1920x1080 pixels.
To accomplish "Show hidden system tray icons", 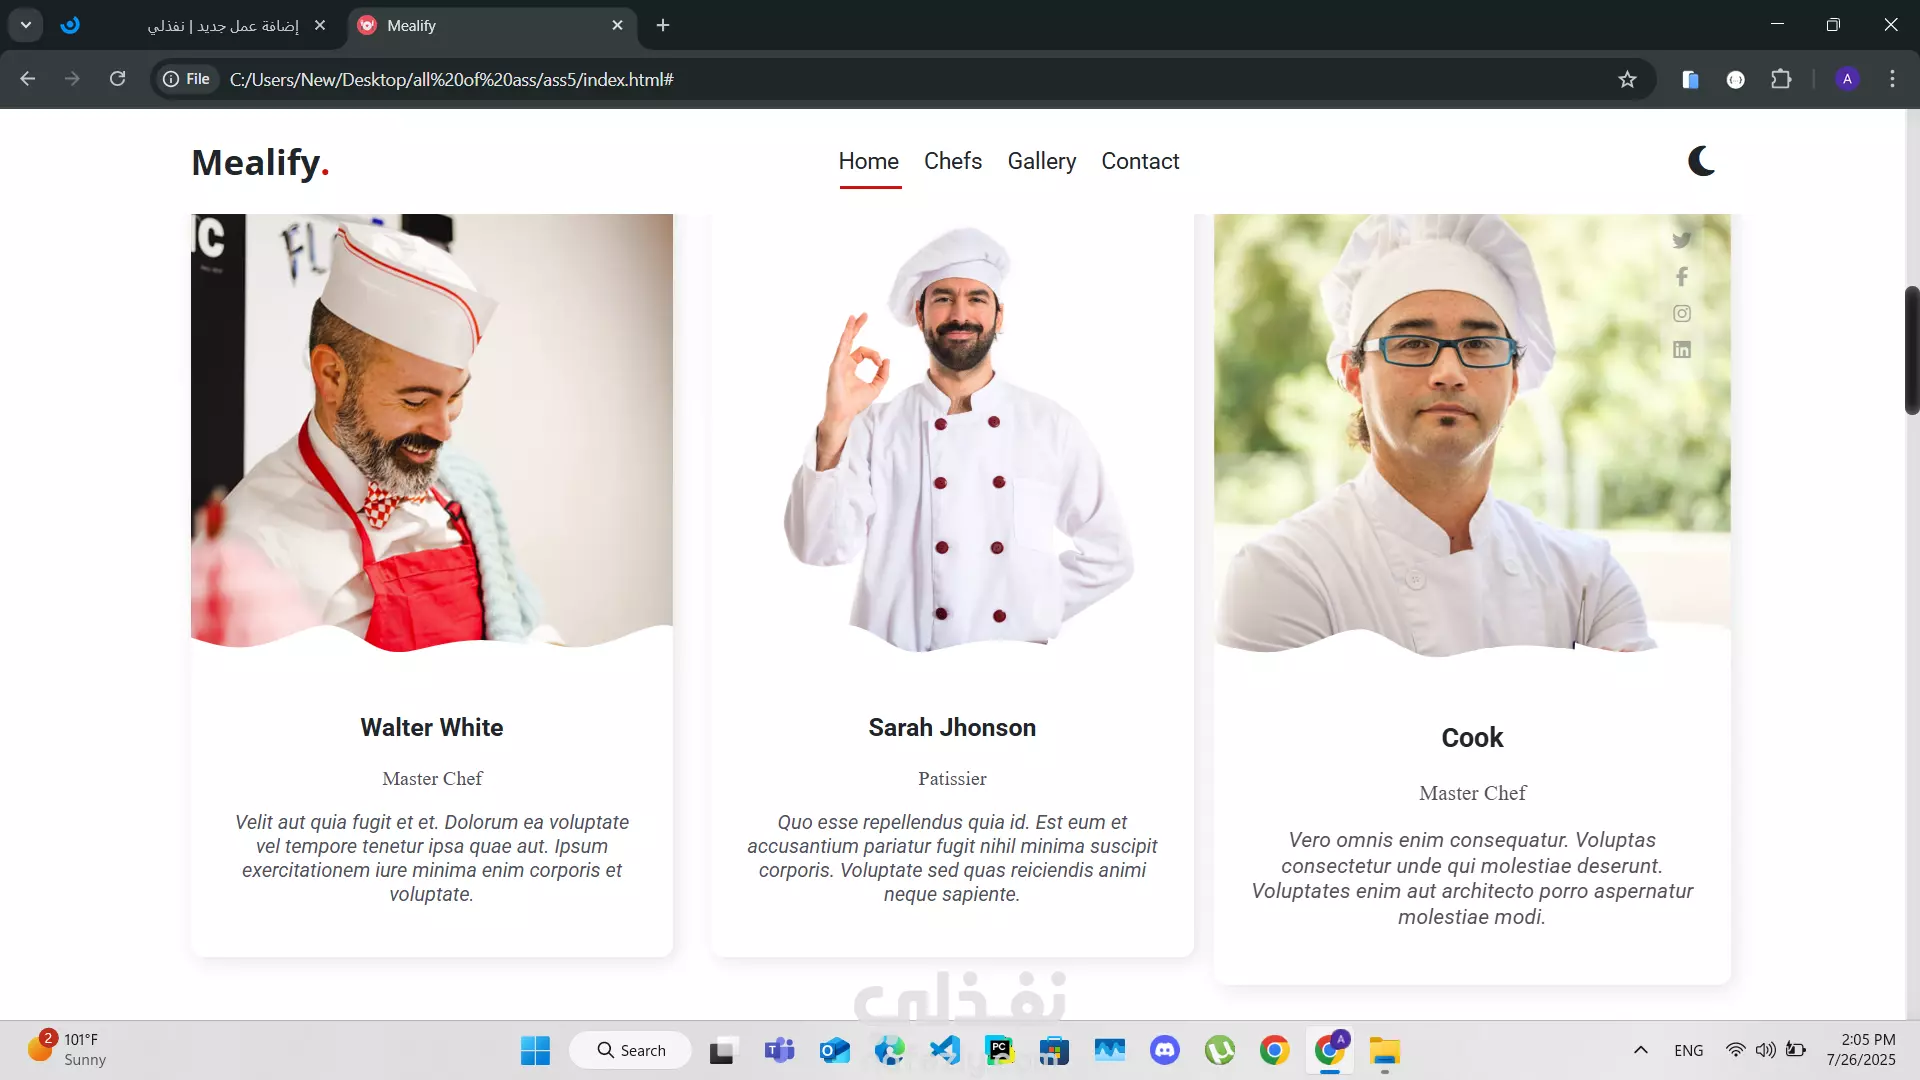I will 1641,1051.
